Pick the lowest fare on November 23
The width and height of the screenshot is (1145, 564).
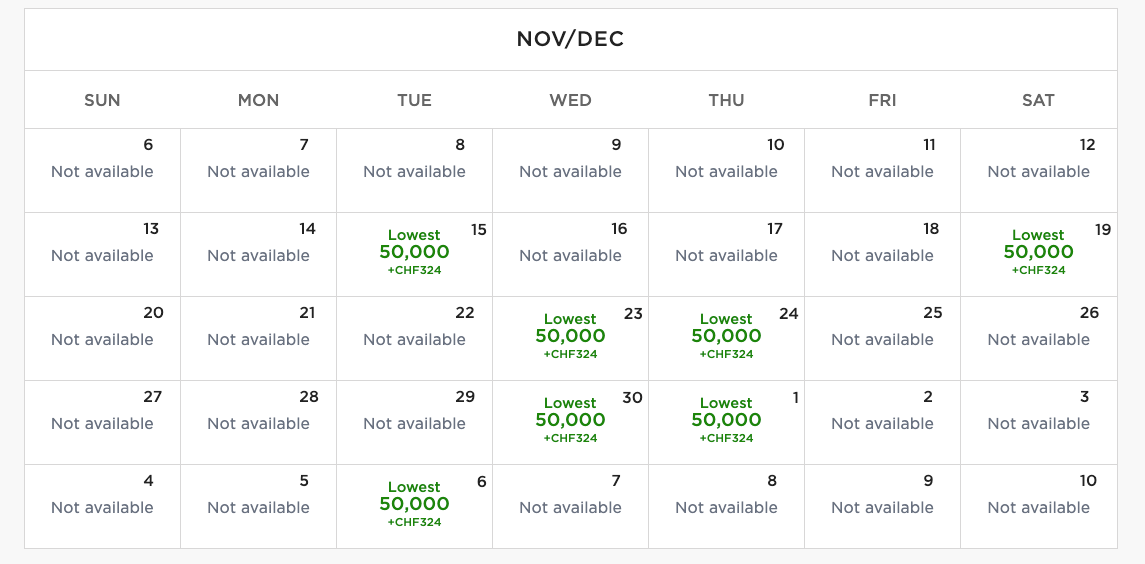[x=570, y=336]
